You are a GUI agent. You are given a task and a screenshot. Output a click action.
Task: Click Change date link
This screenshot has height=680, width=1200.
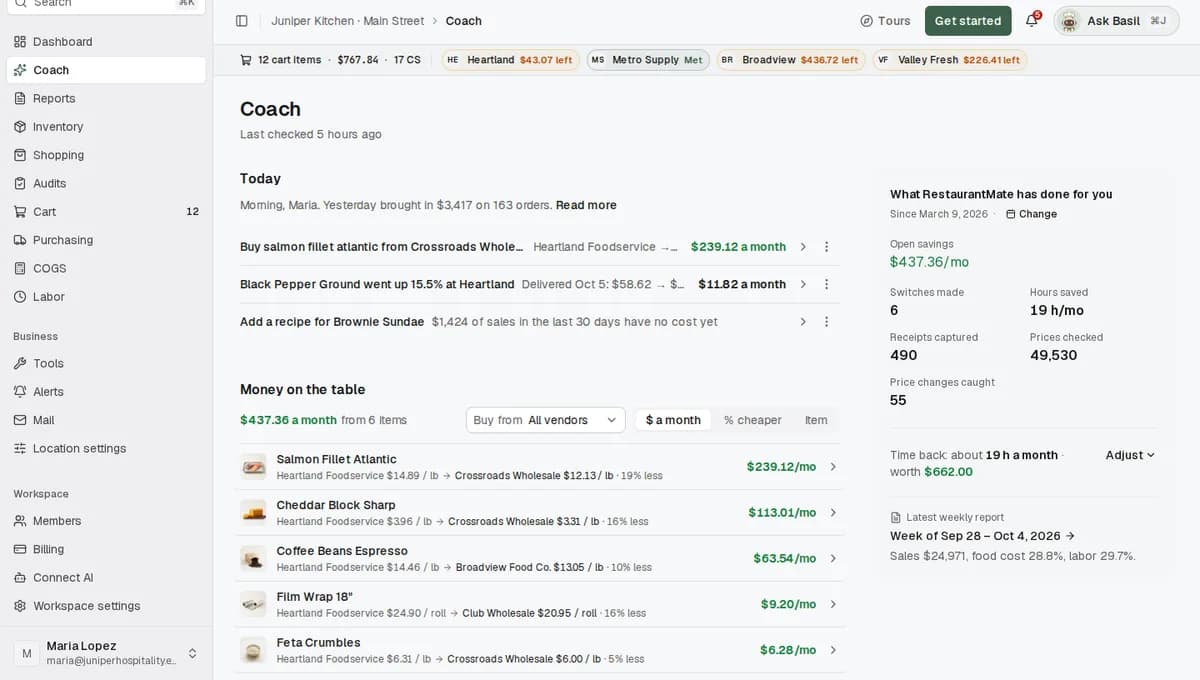1031,214
